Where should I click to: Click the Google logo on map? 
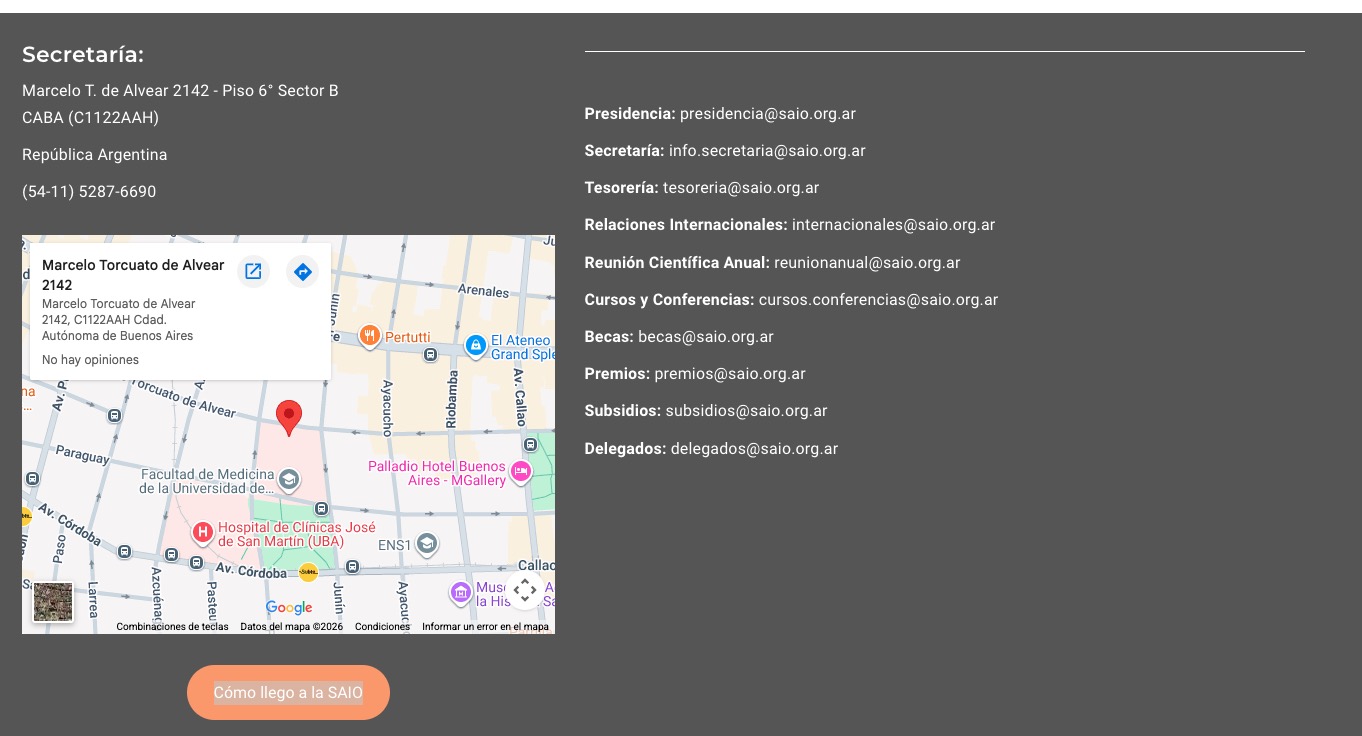click(289, 608)
